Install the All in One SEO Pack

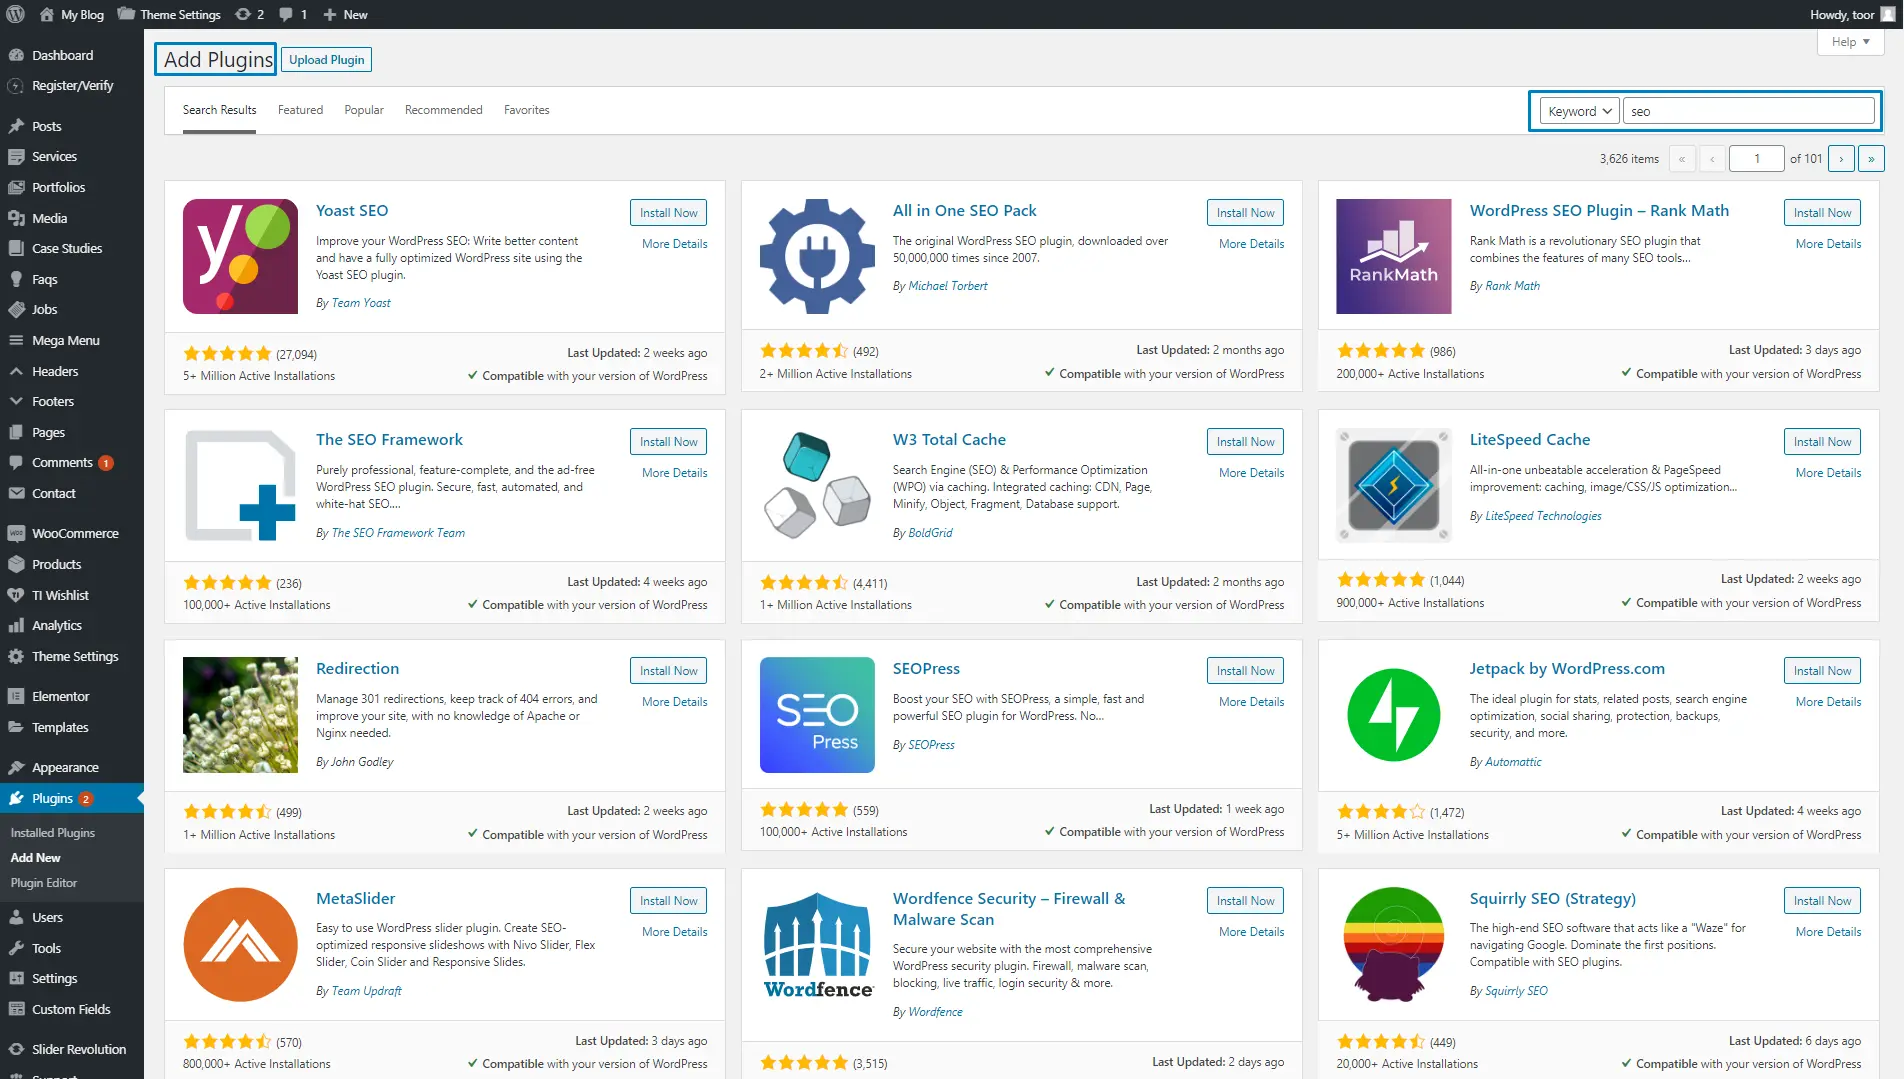click(x=1245, y=213)
